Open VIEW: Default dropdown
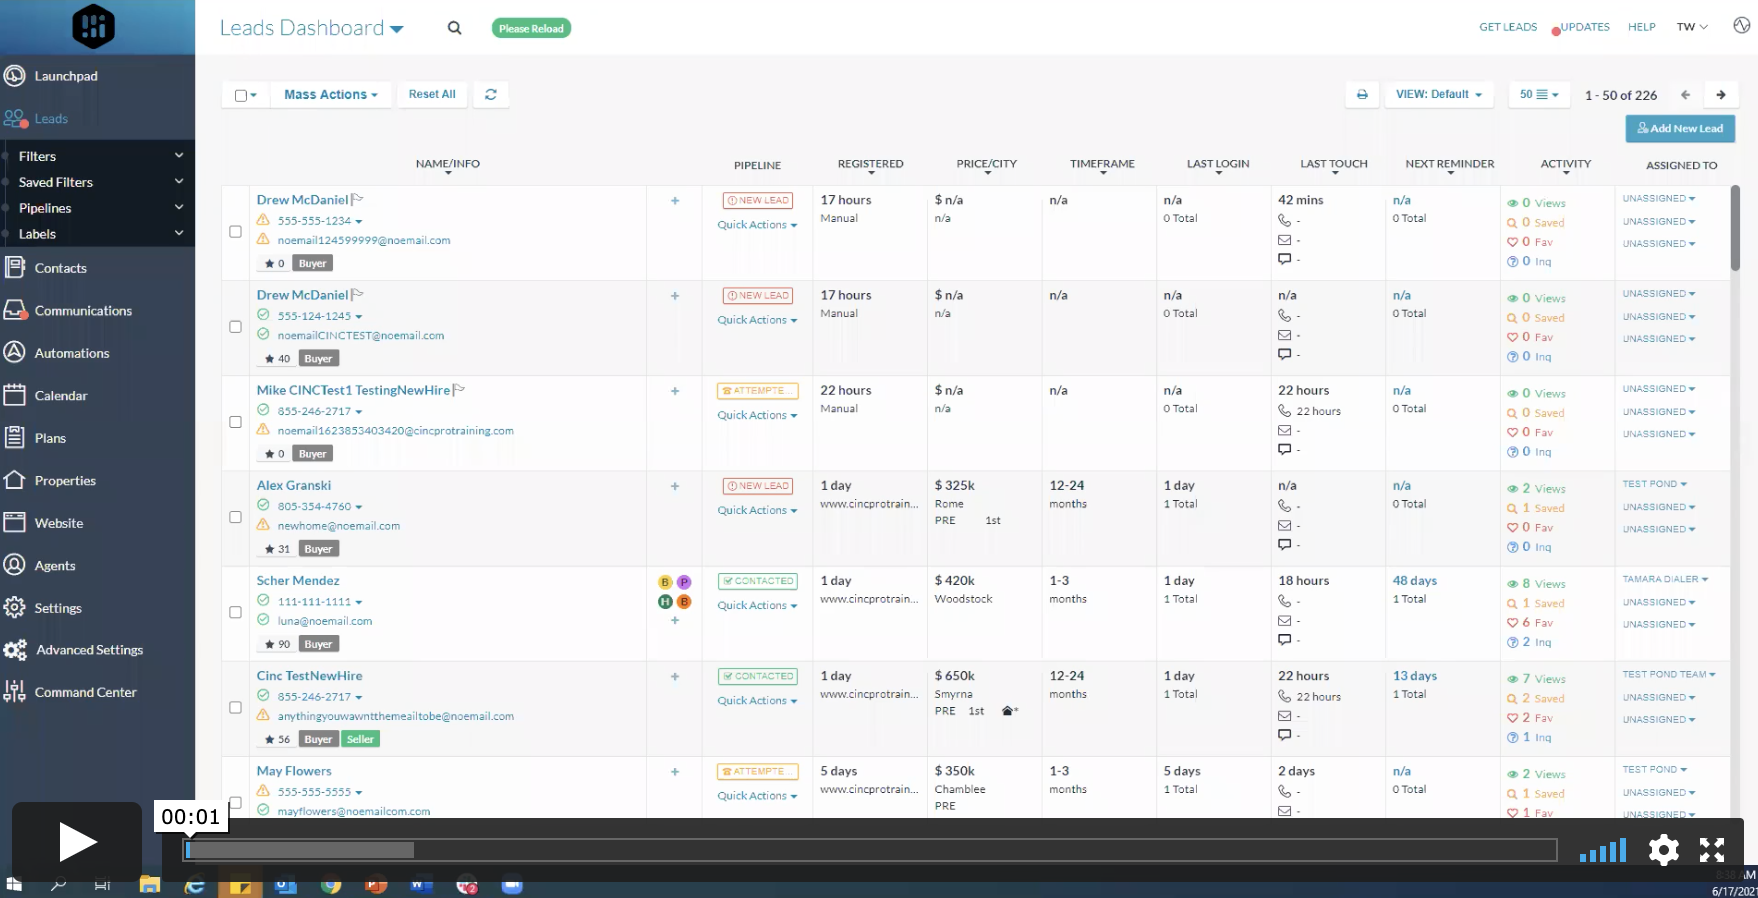 tap(1438, 95)
